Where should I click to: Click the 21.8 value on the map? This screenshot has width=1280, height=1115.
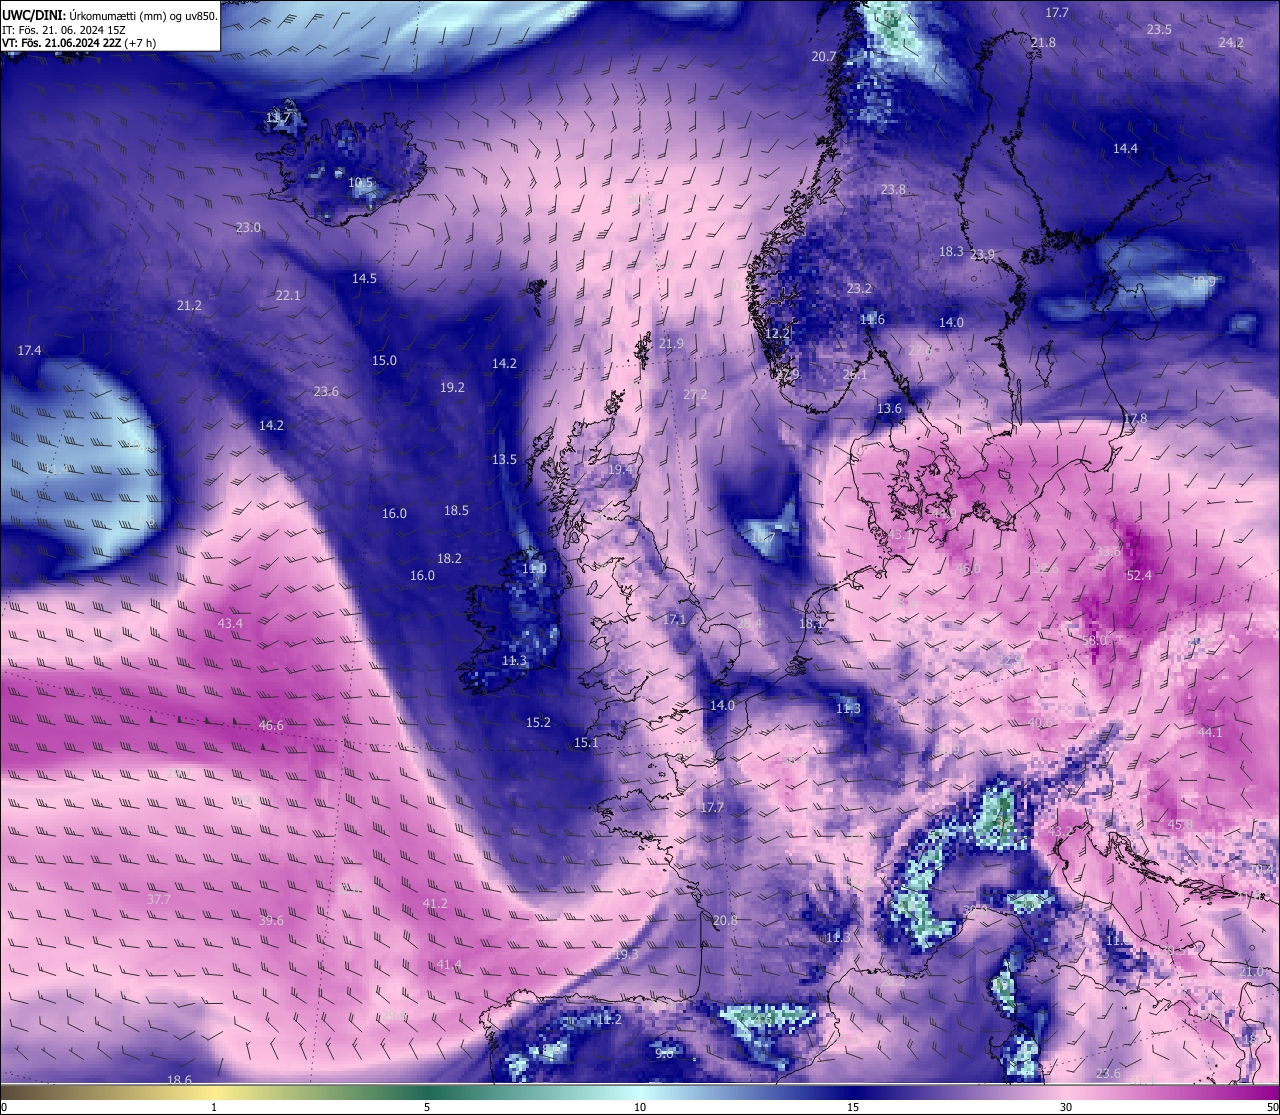point(1043,42)
